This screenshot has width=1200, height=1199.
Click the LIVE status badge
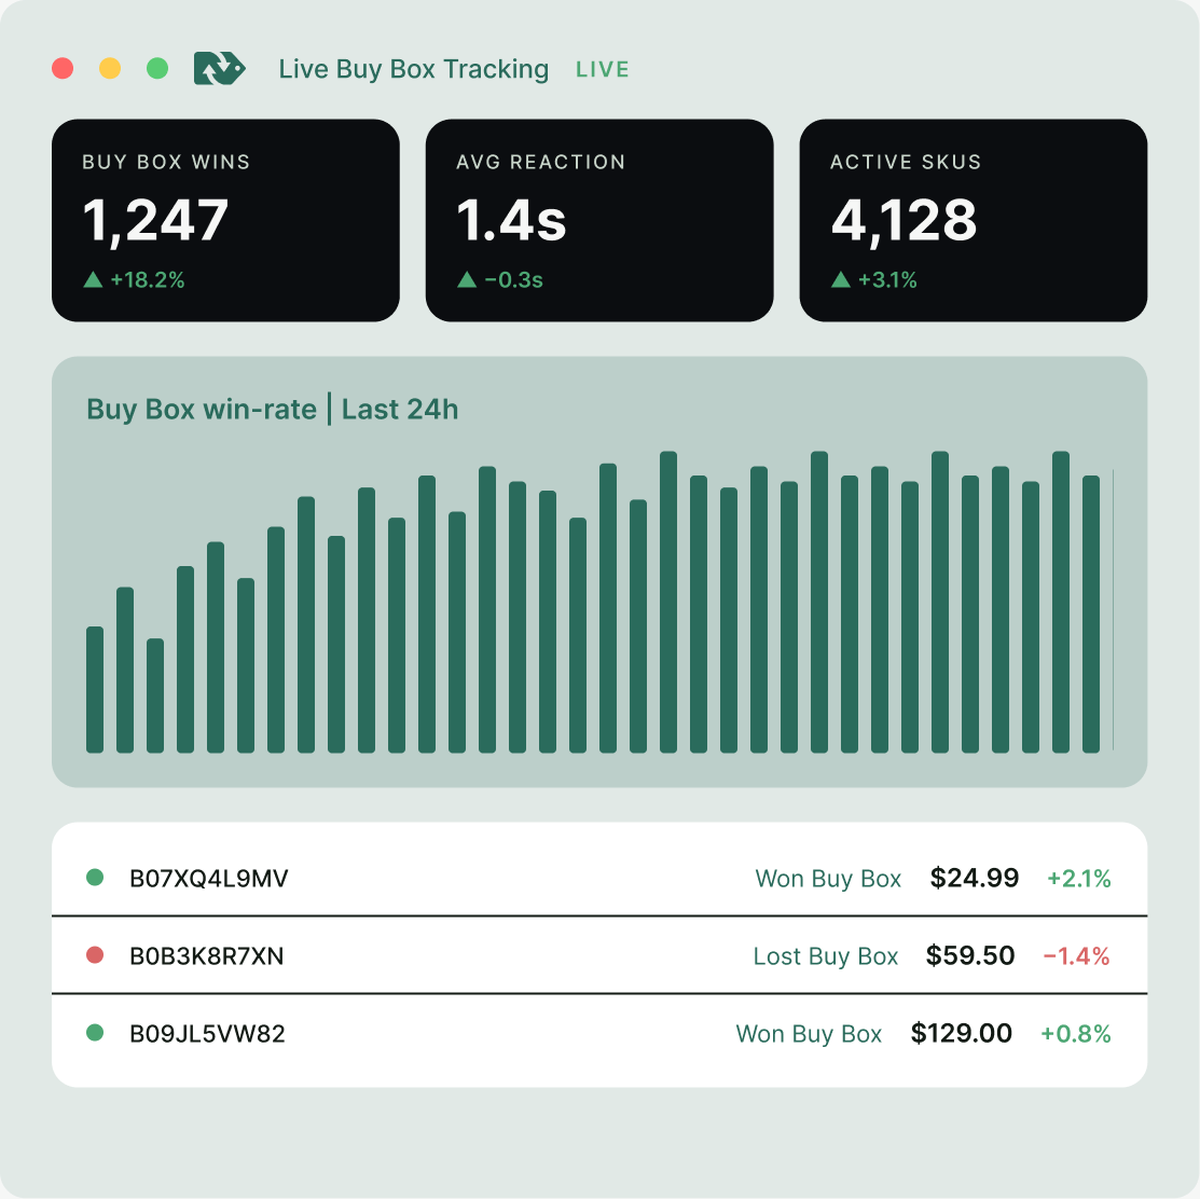pyautogui.click(x=602, y=70)
